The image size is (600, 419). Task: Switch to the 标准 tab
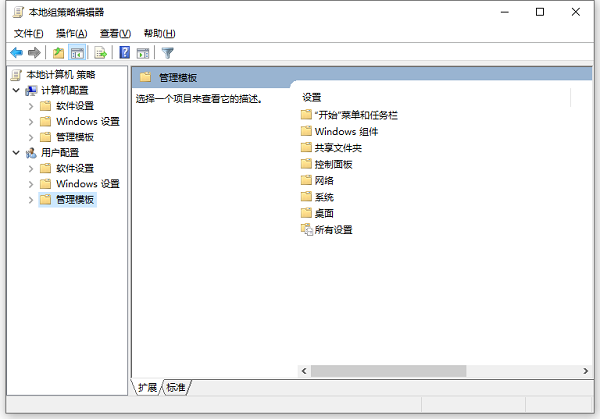176,387
